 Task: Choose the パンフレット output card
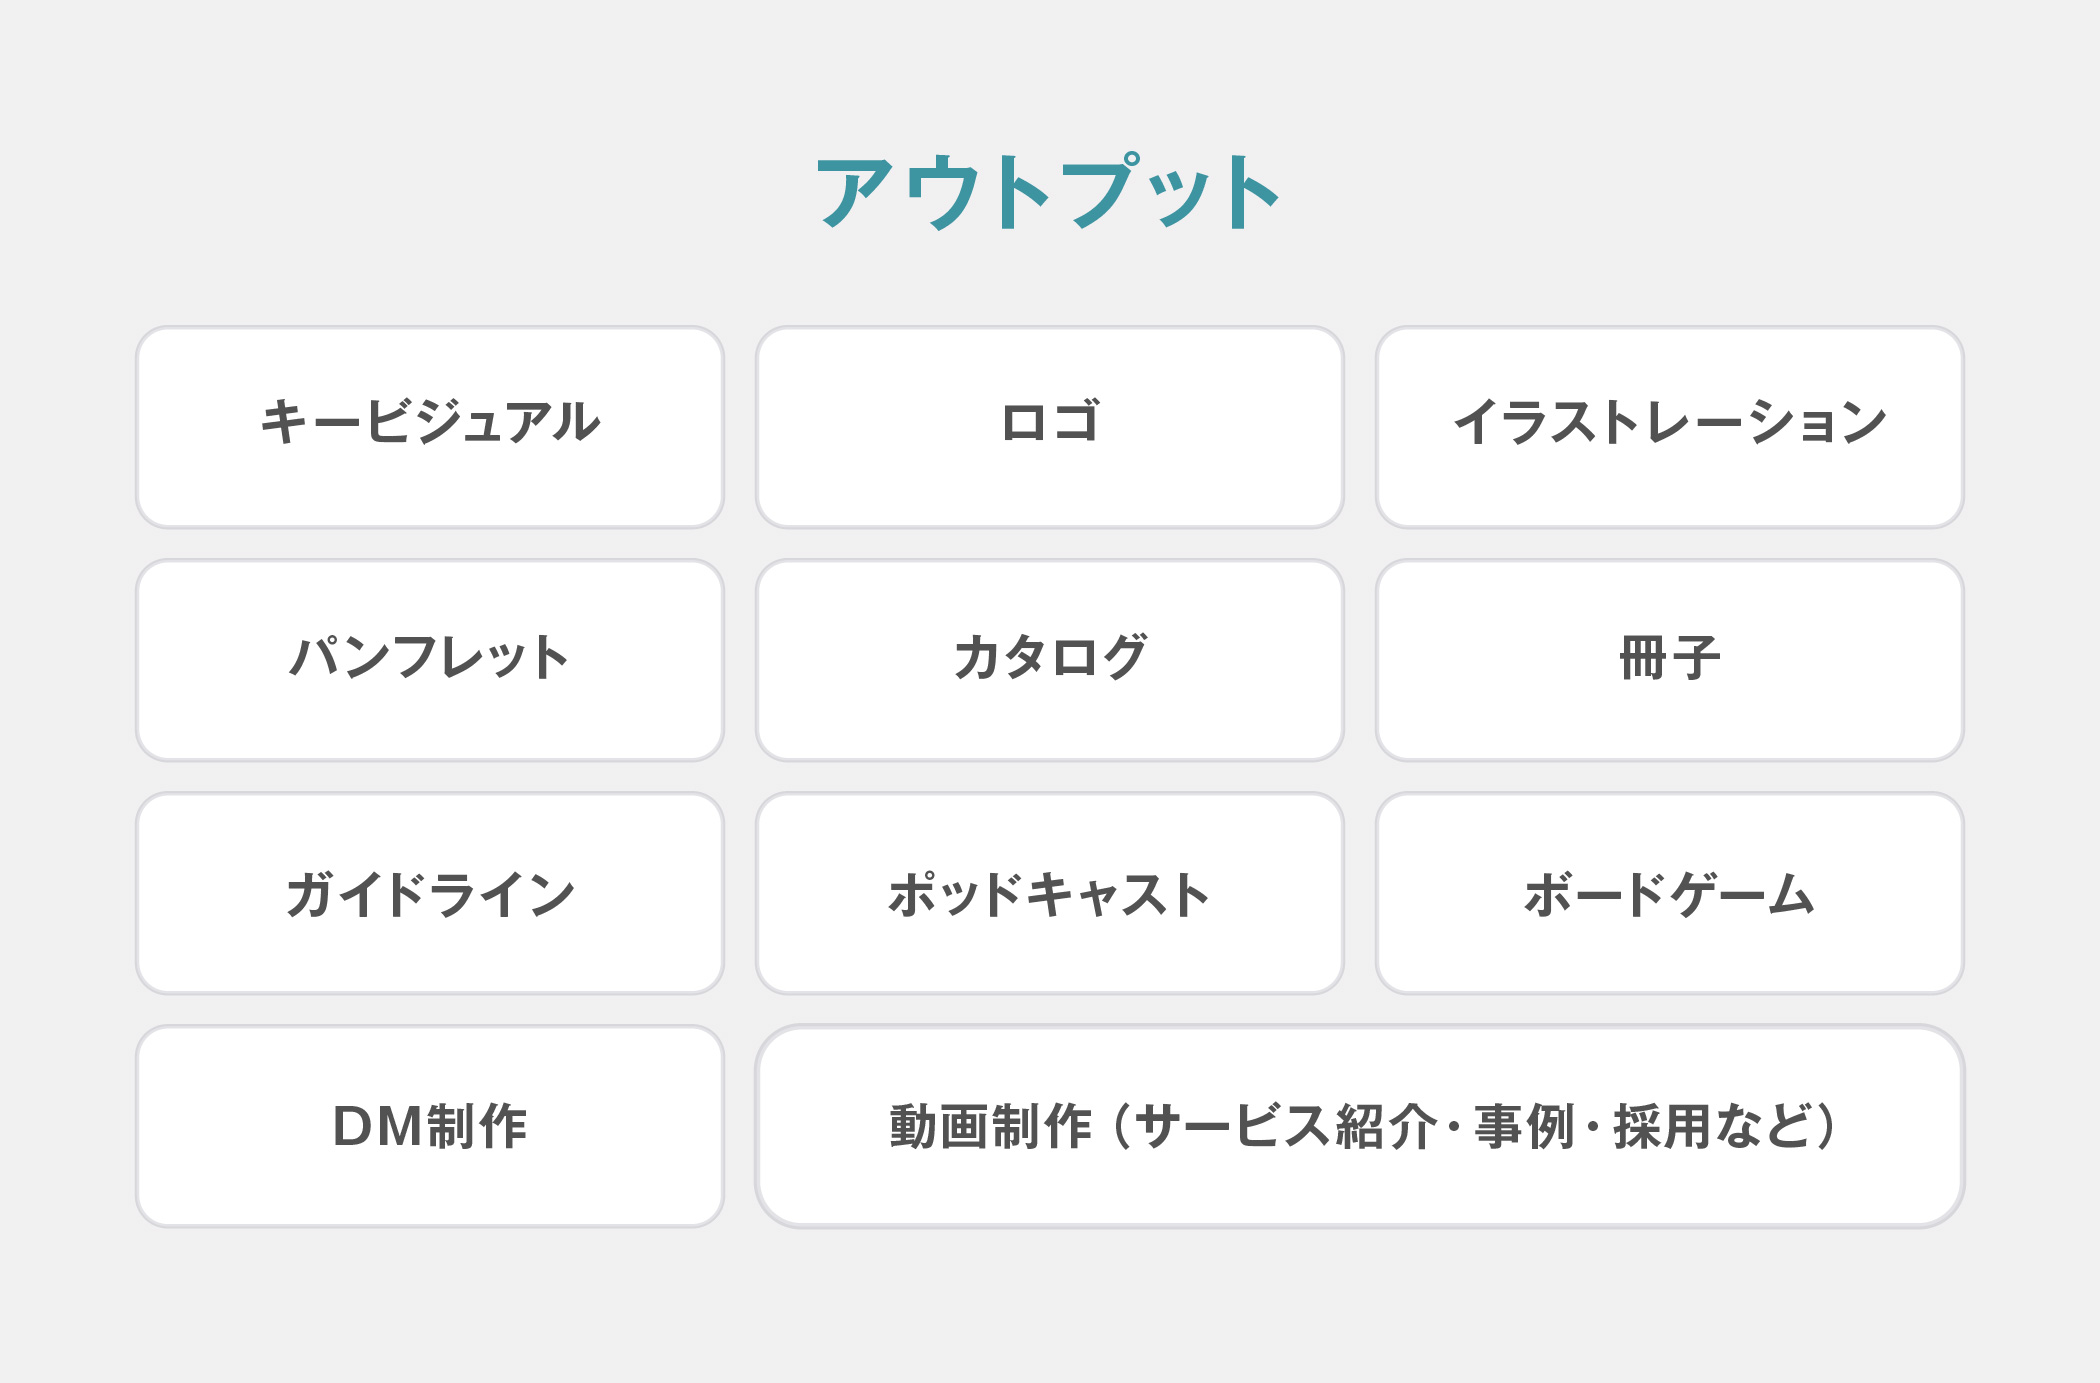point(430,660)
